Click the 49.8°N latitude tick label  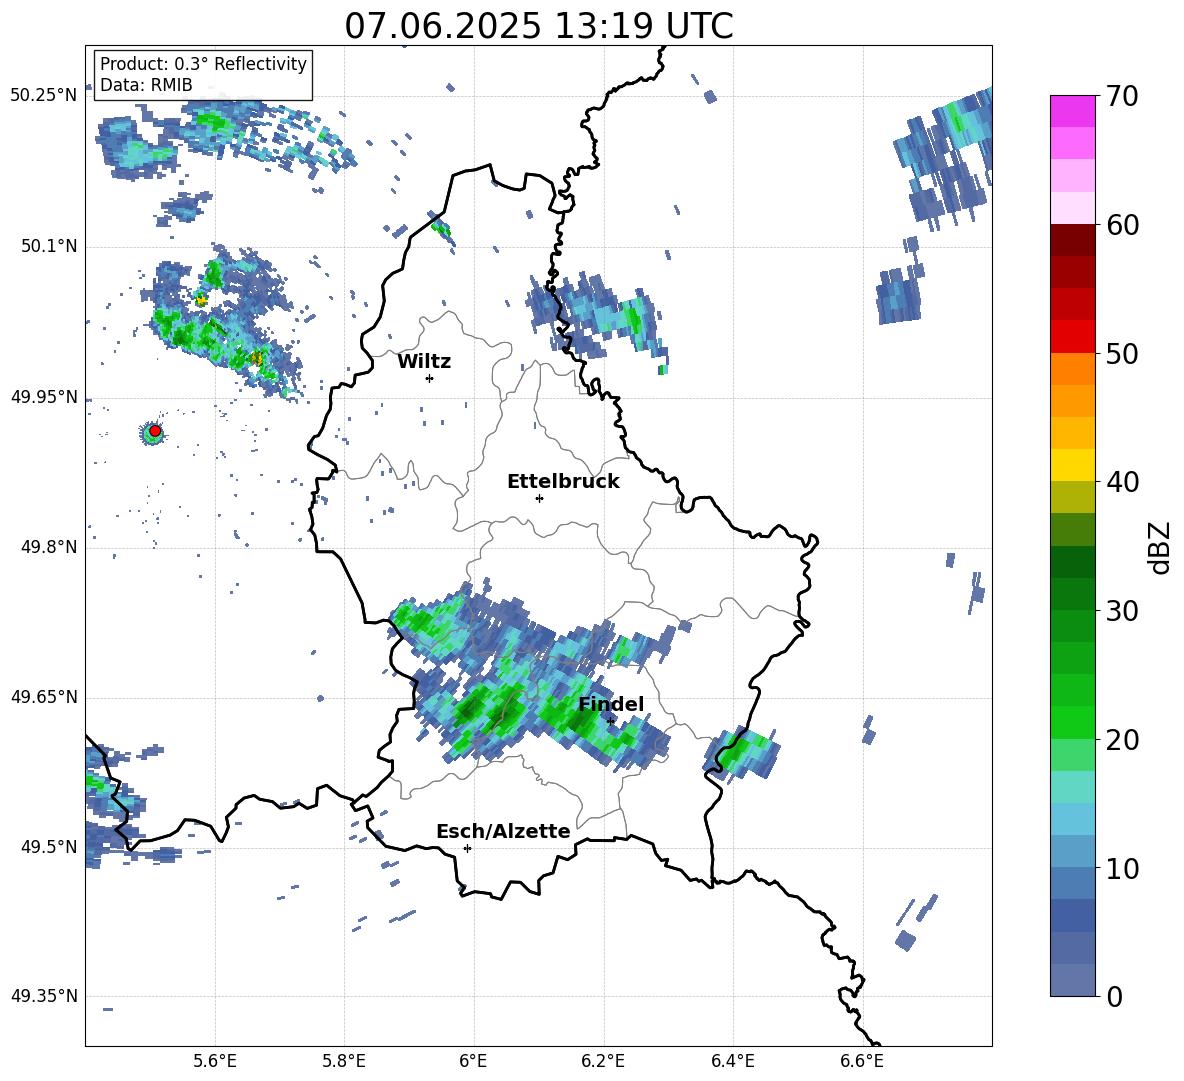coord(48,547)
